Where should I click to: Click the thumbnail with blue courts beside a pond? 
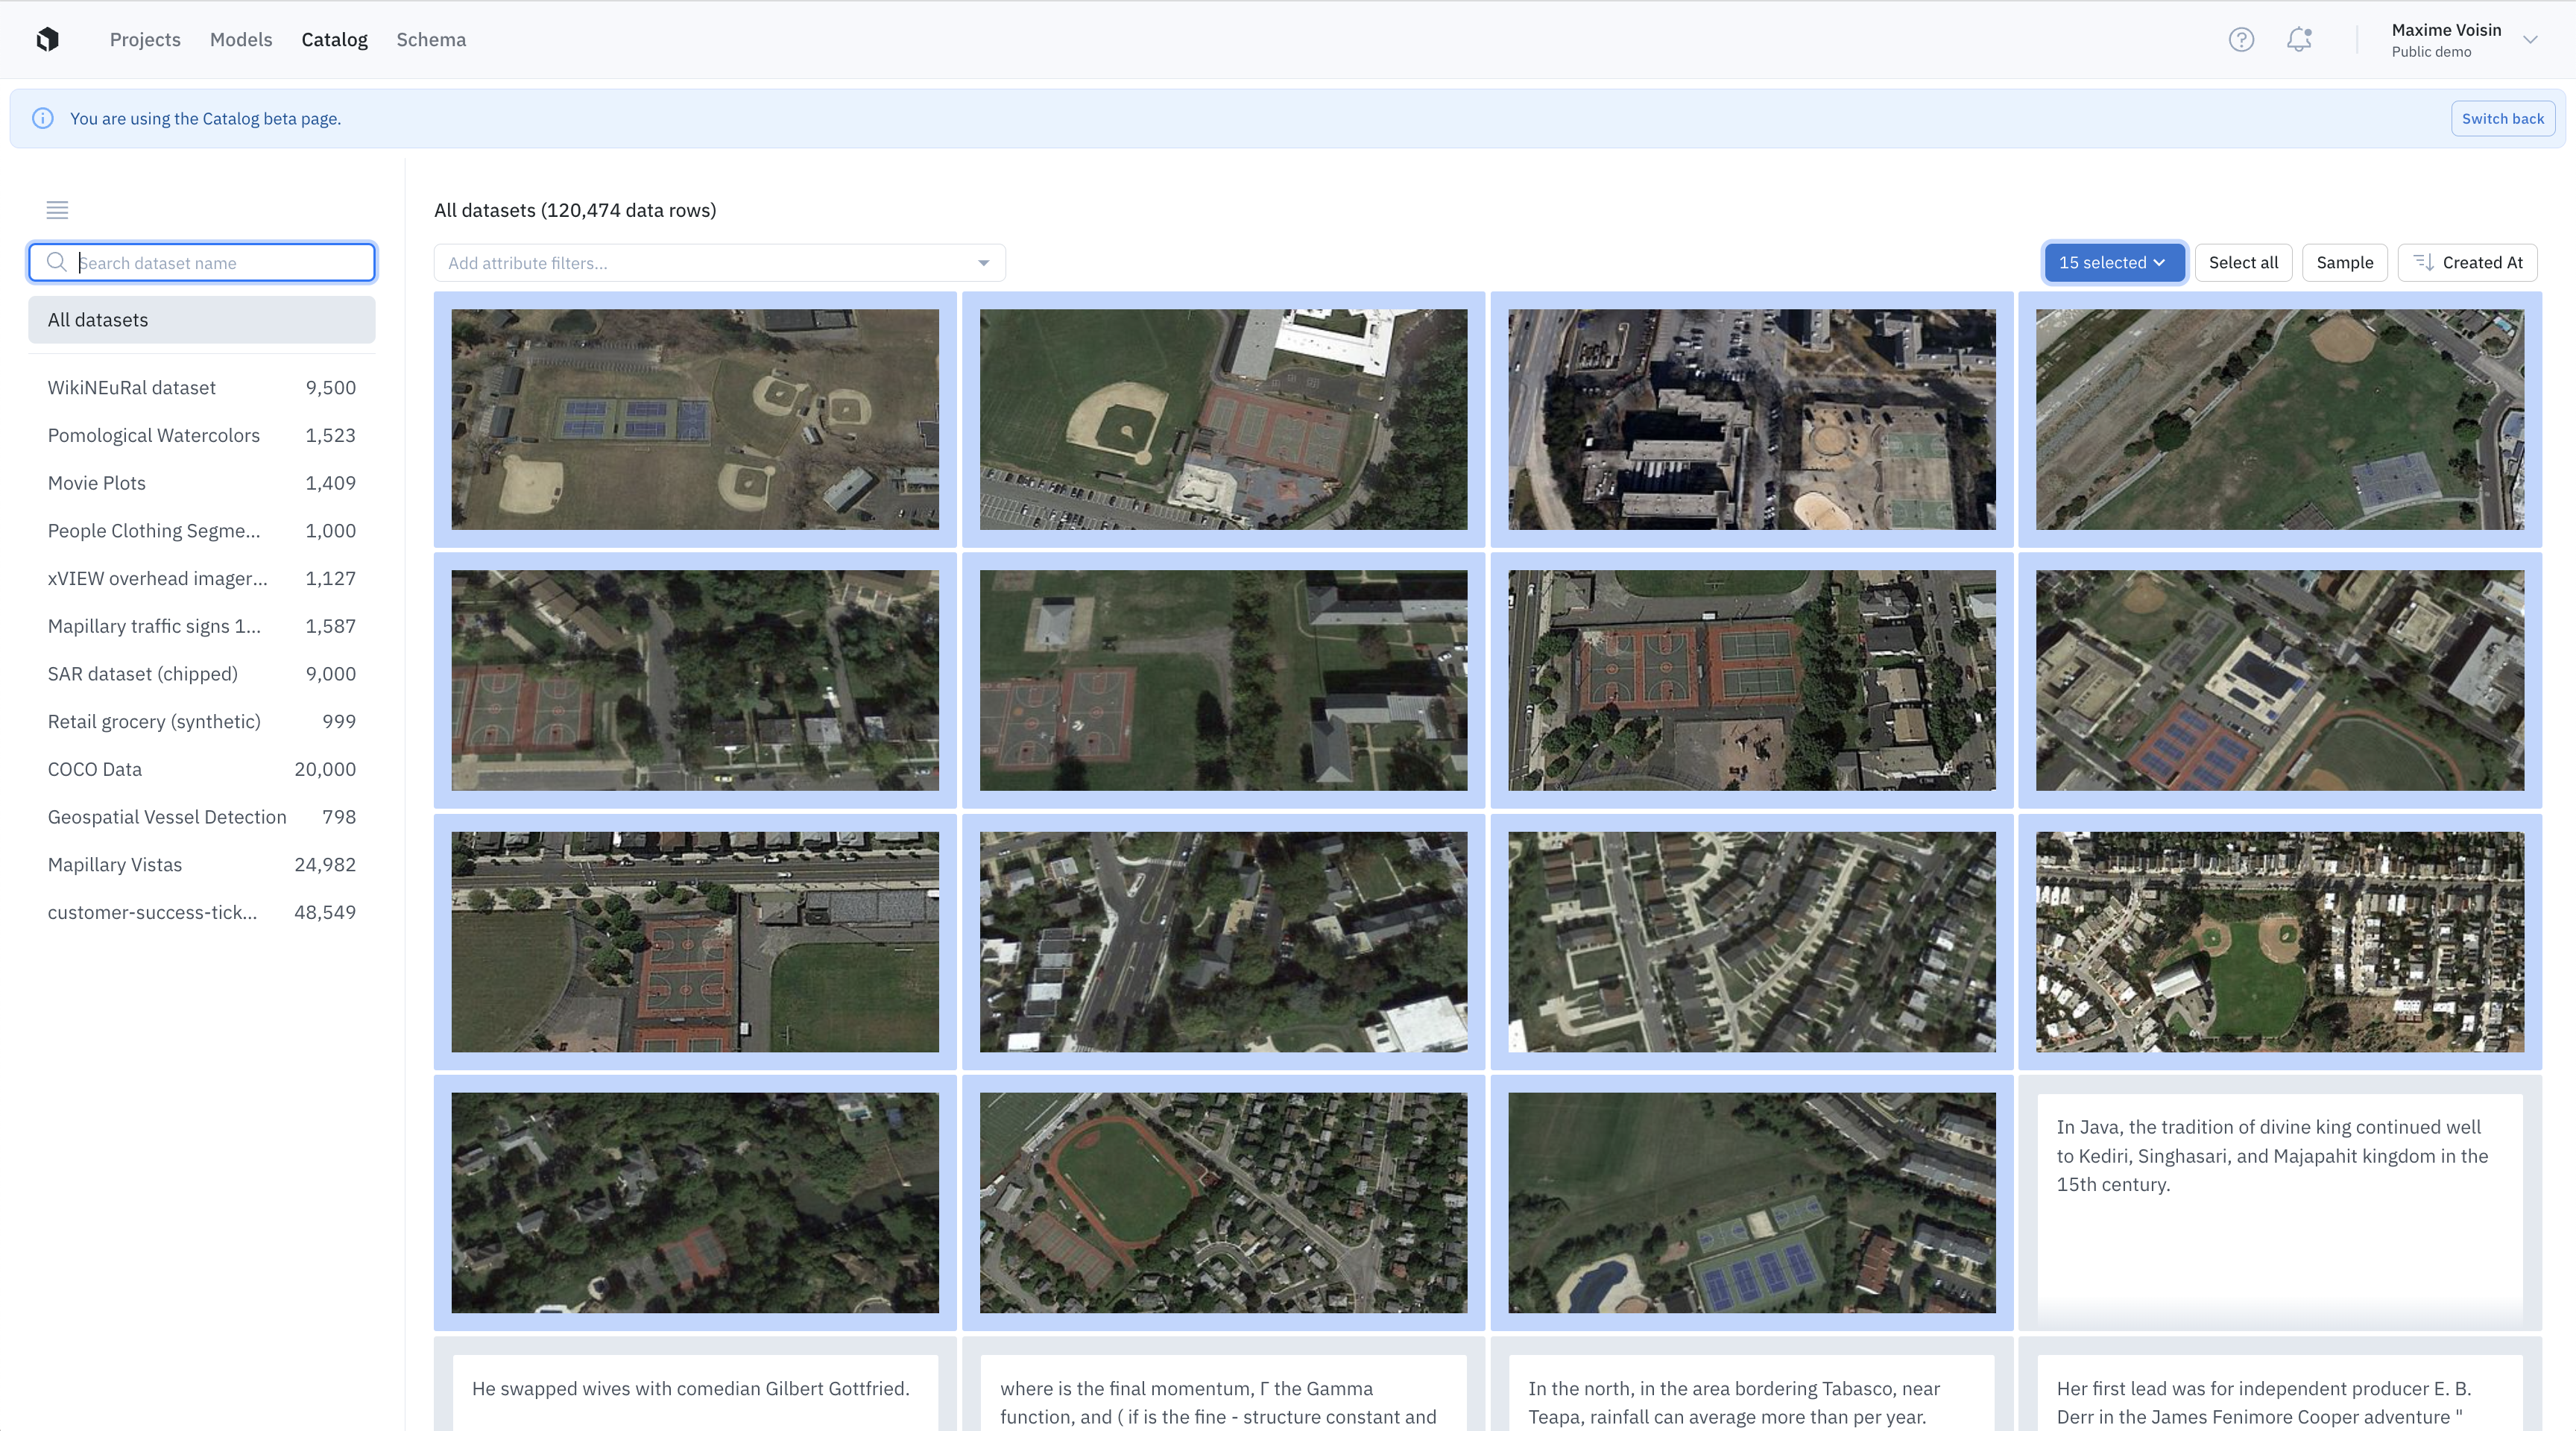coord(1751,1202)
